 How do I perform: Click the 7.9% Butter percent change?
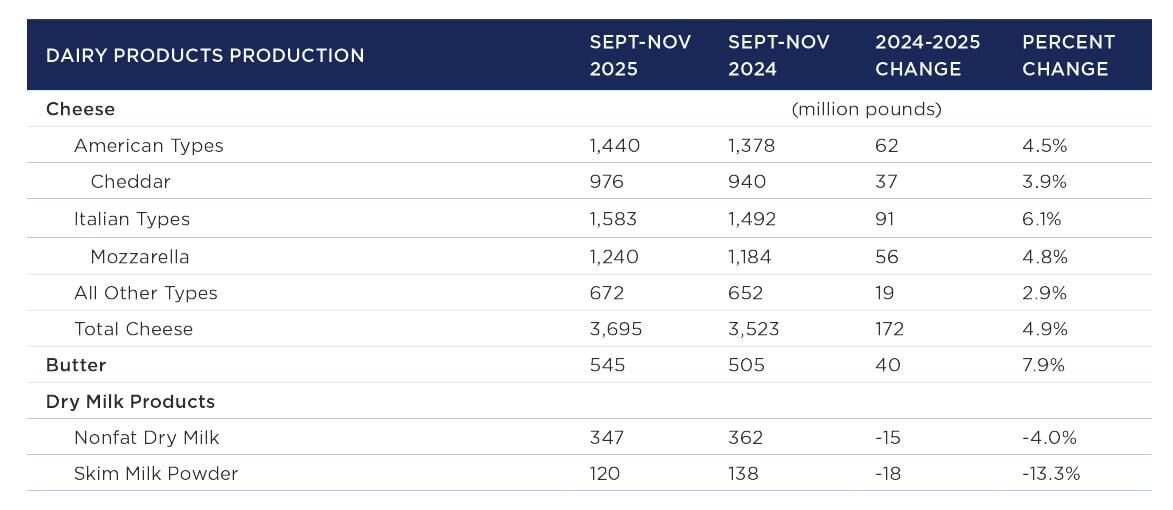click(x=1043, y=365)
